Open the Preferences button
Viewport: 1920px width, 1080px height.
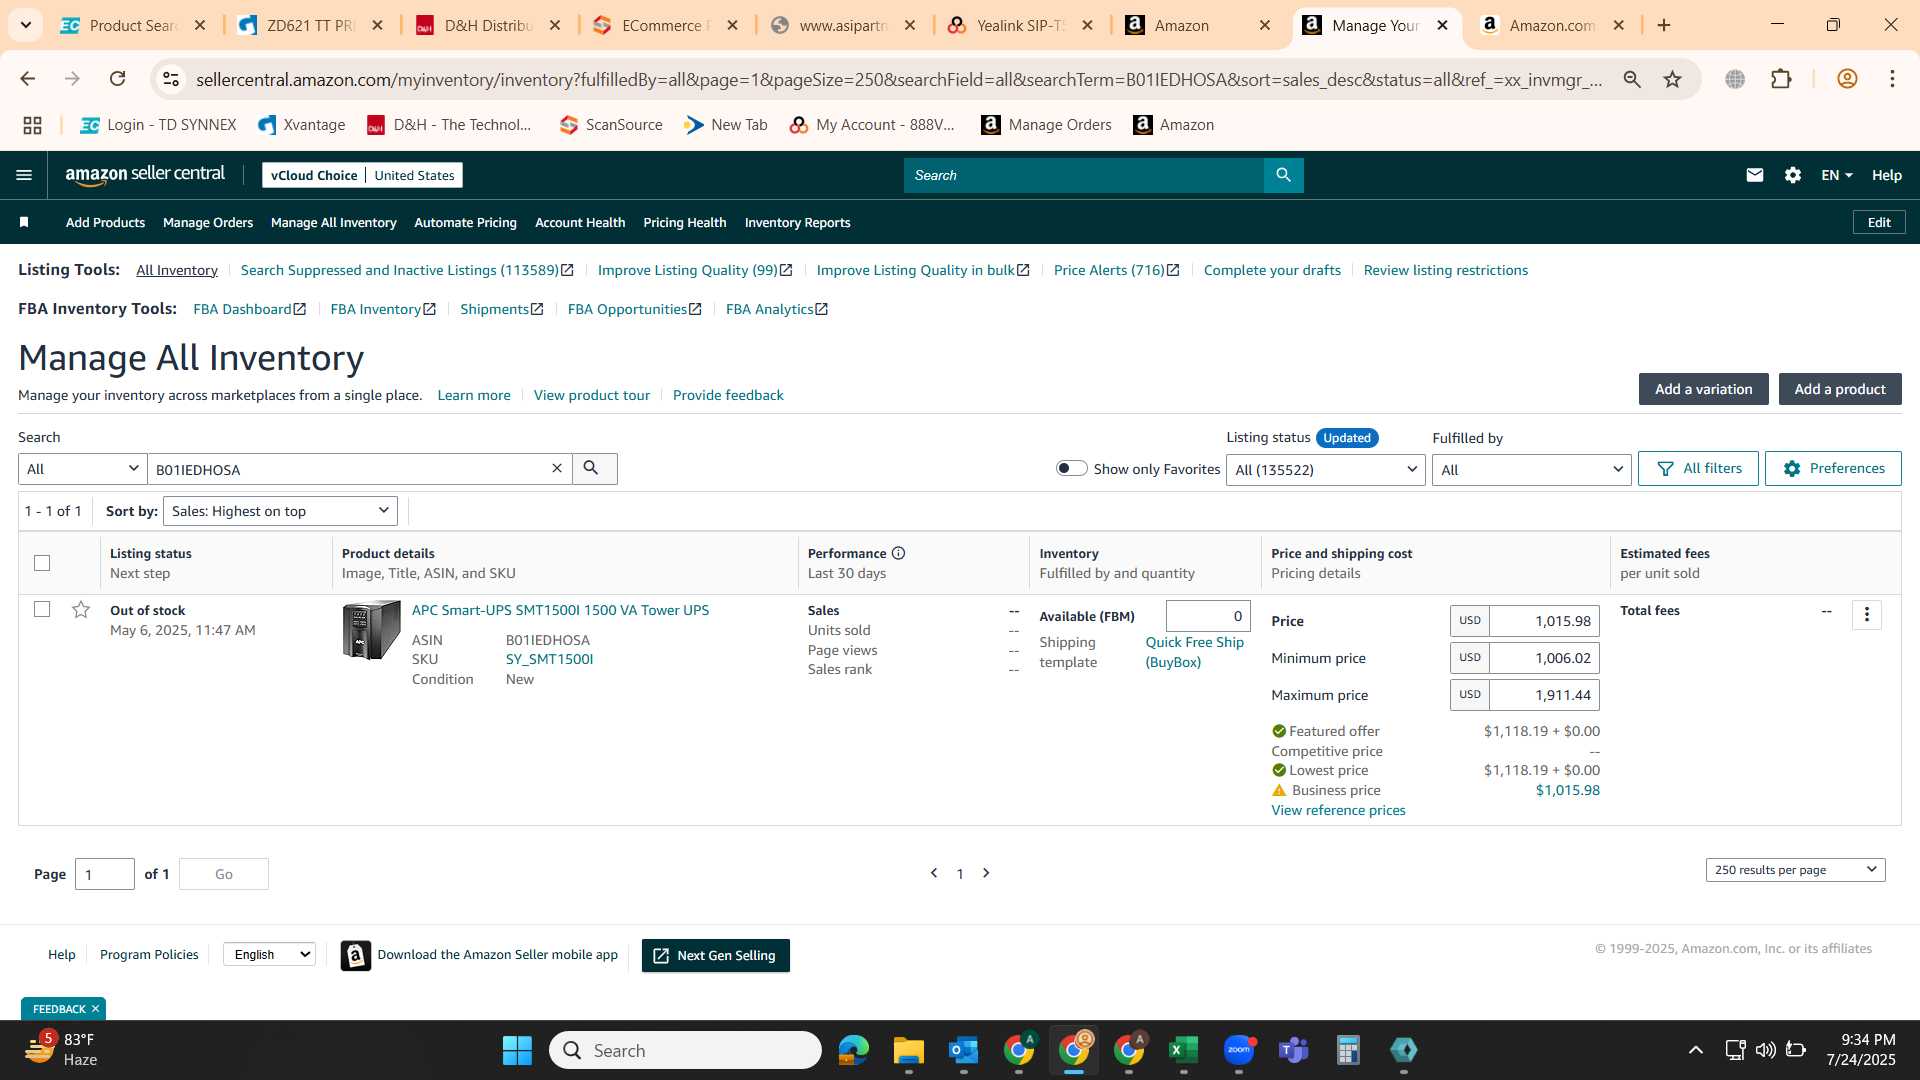[1833, 468]
